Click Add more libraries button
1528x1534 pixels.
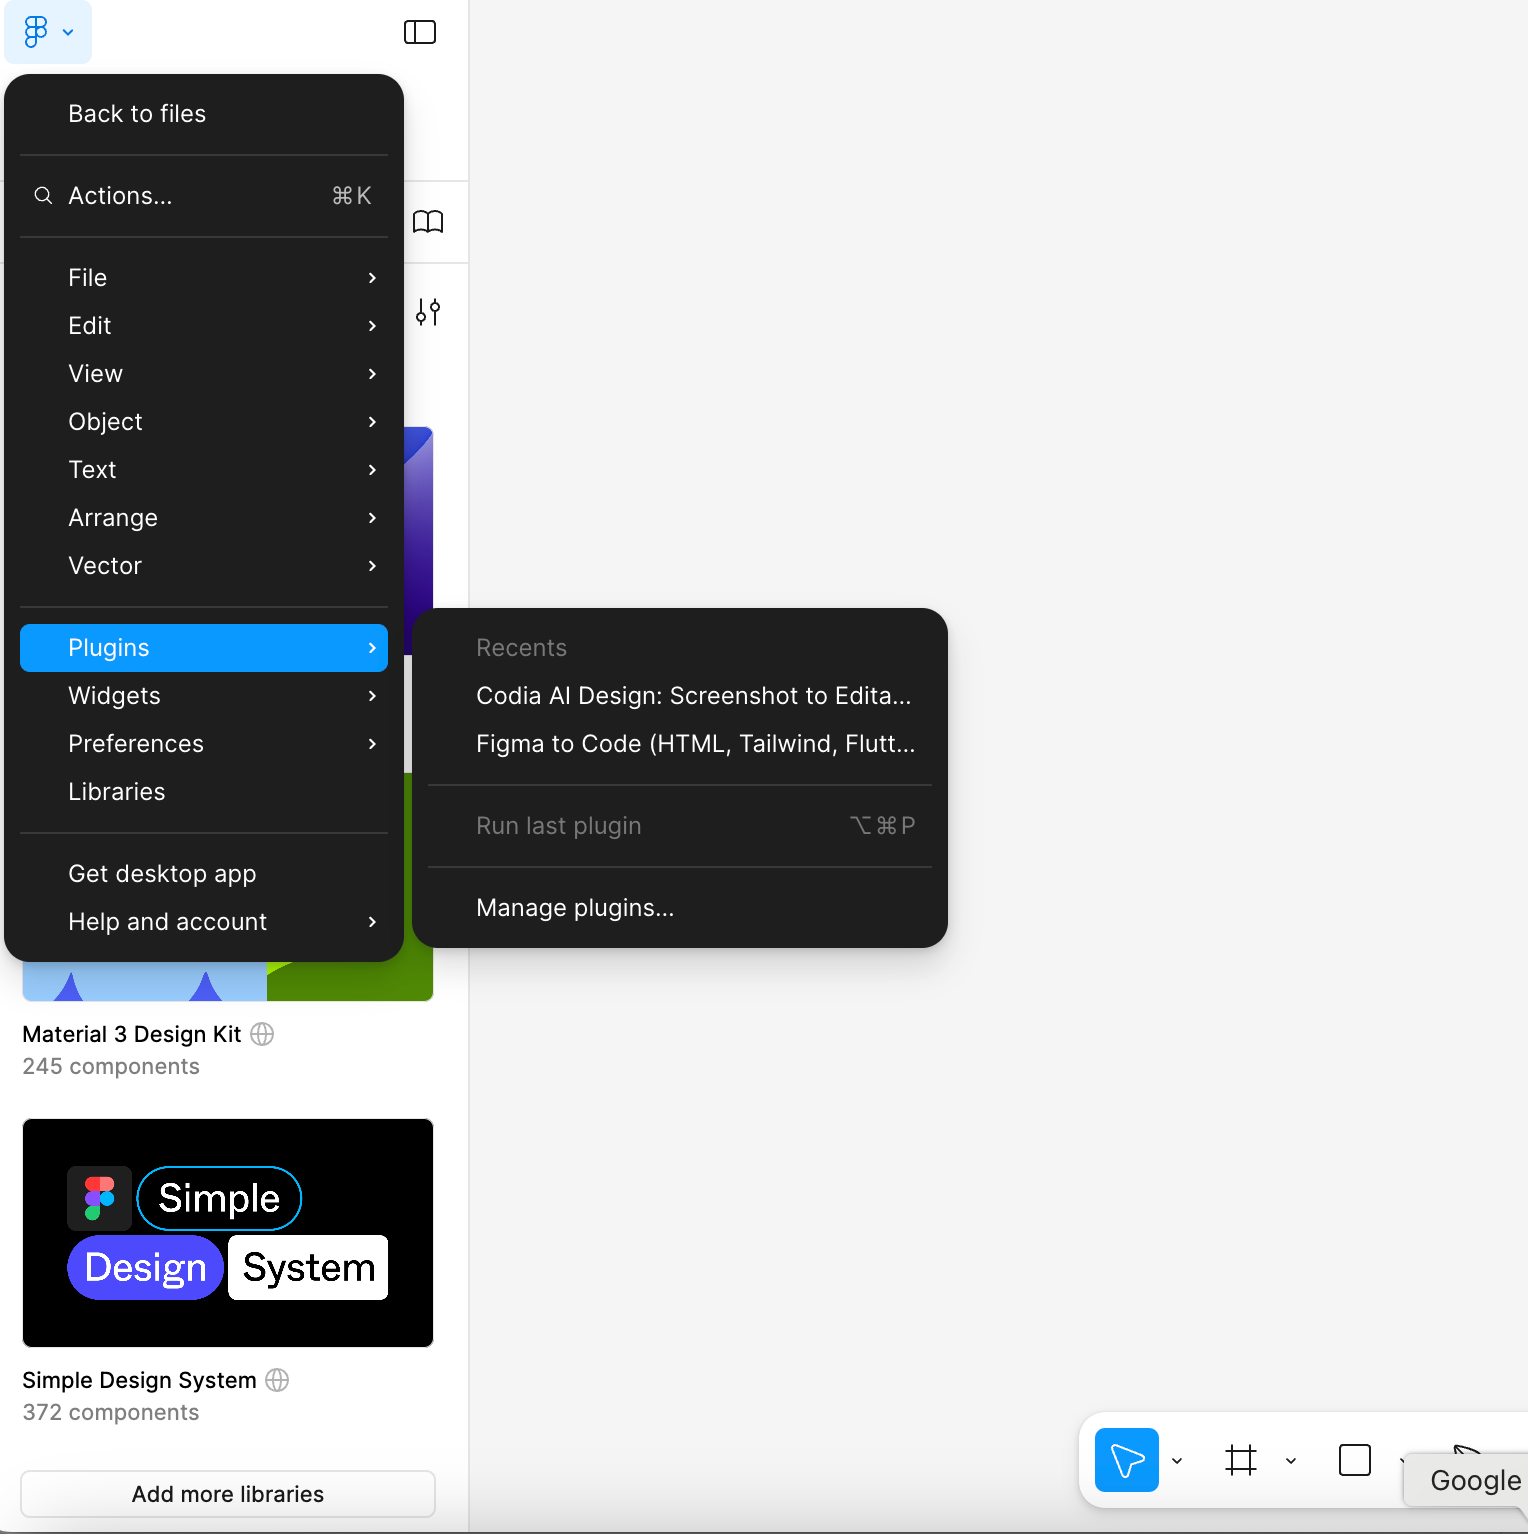[228, 1494]
